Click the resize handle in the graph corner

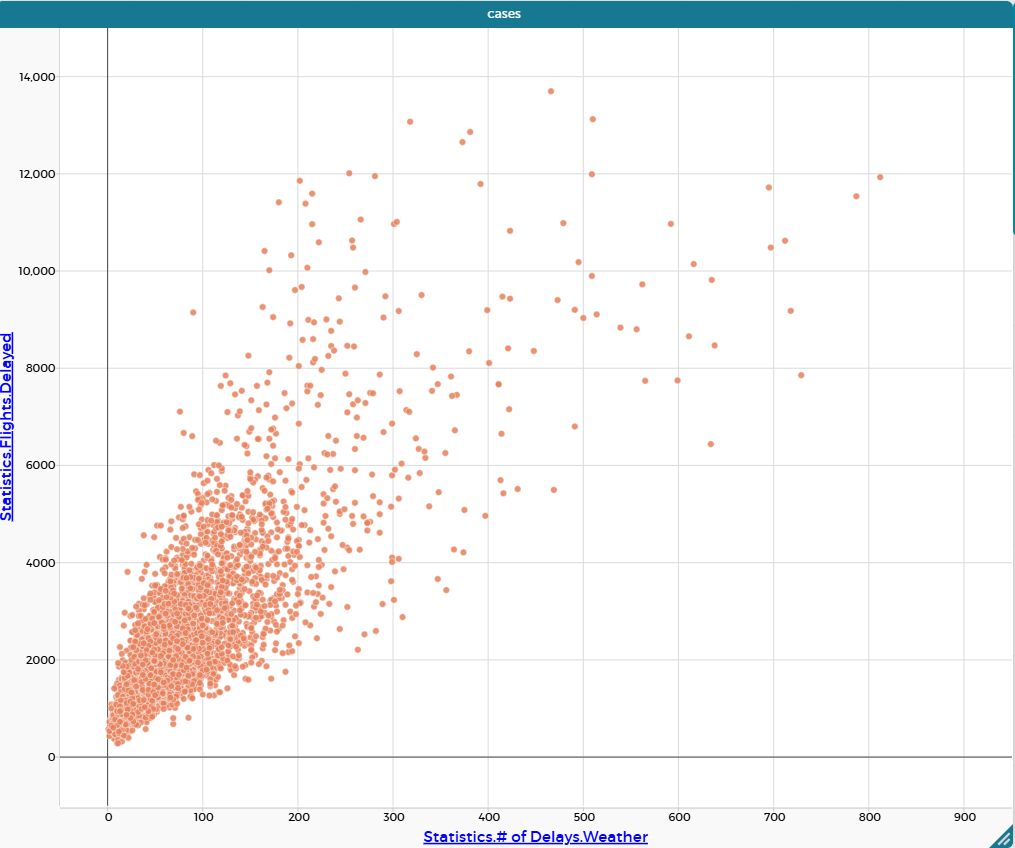pos(1003,837)
